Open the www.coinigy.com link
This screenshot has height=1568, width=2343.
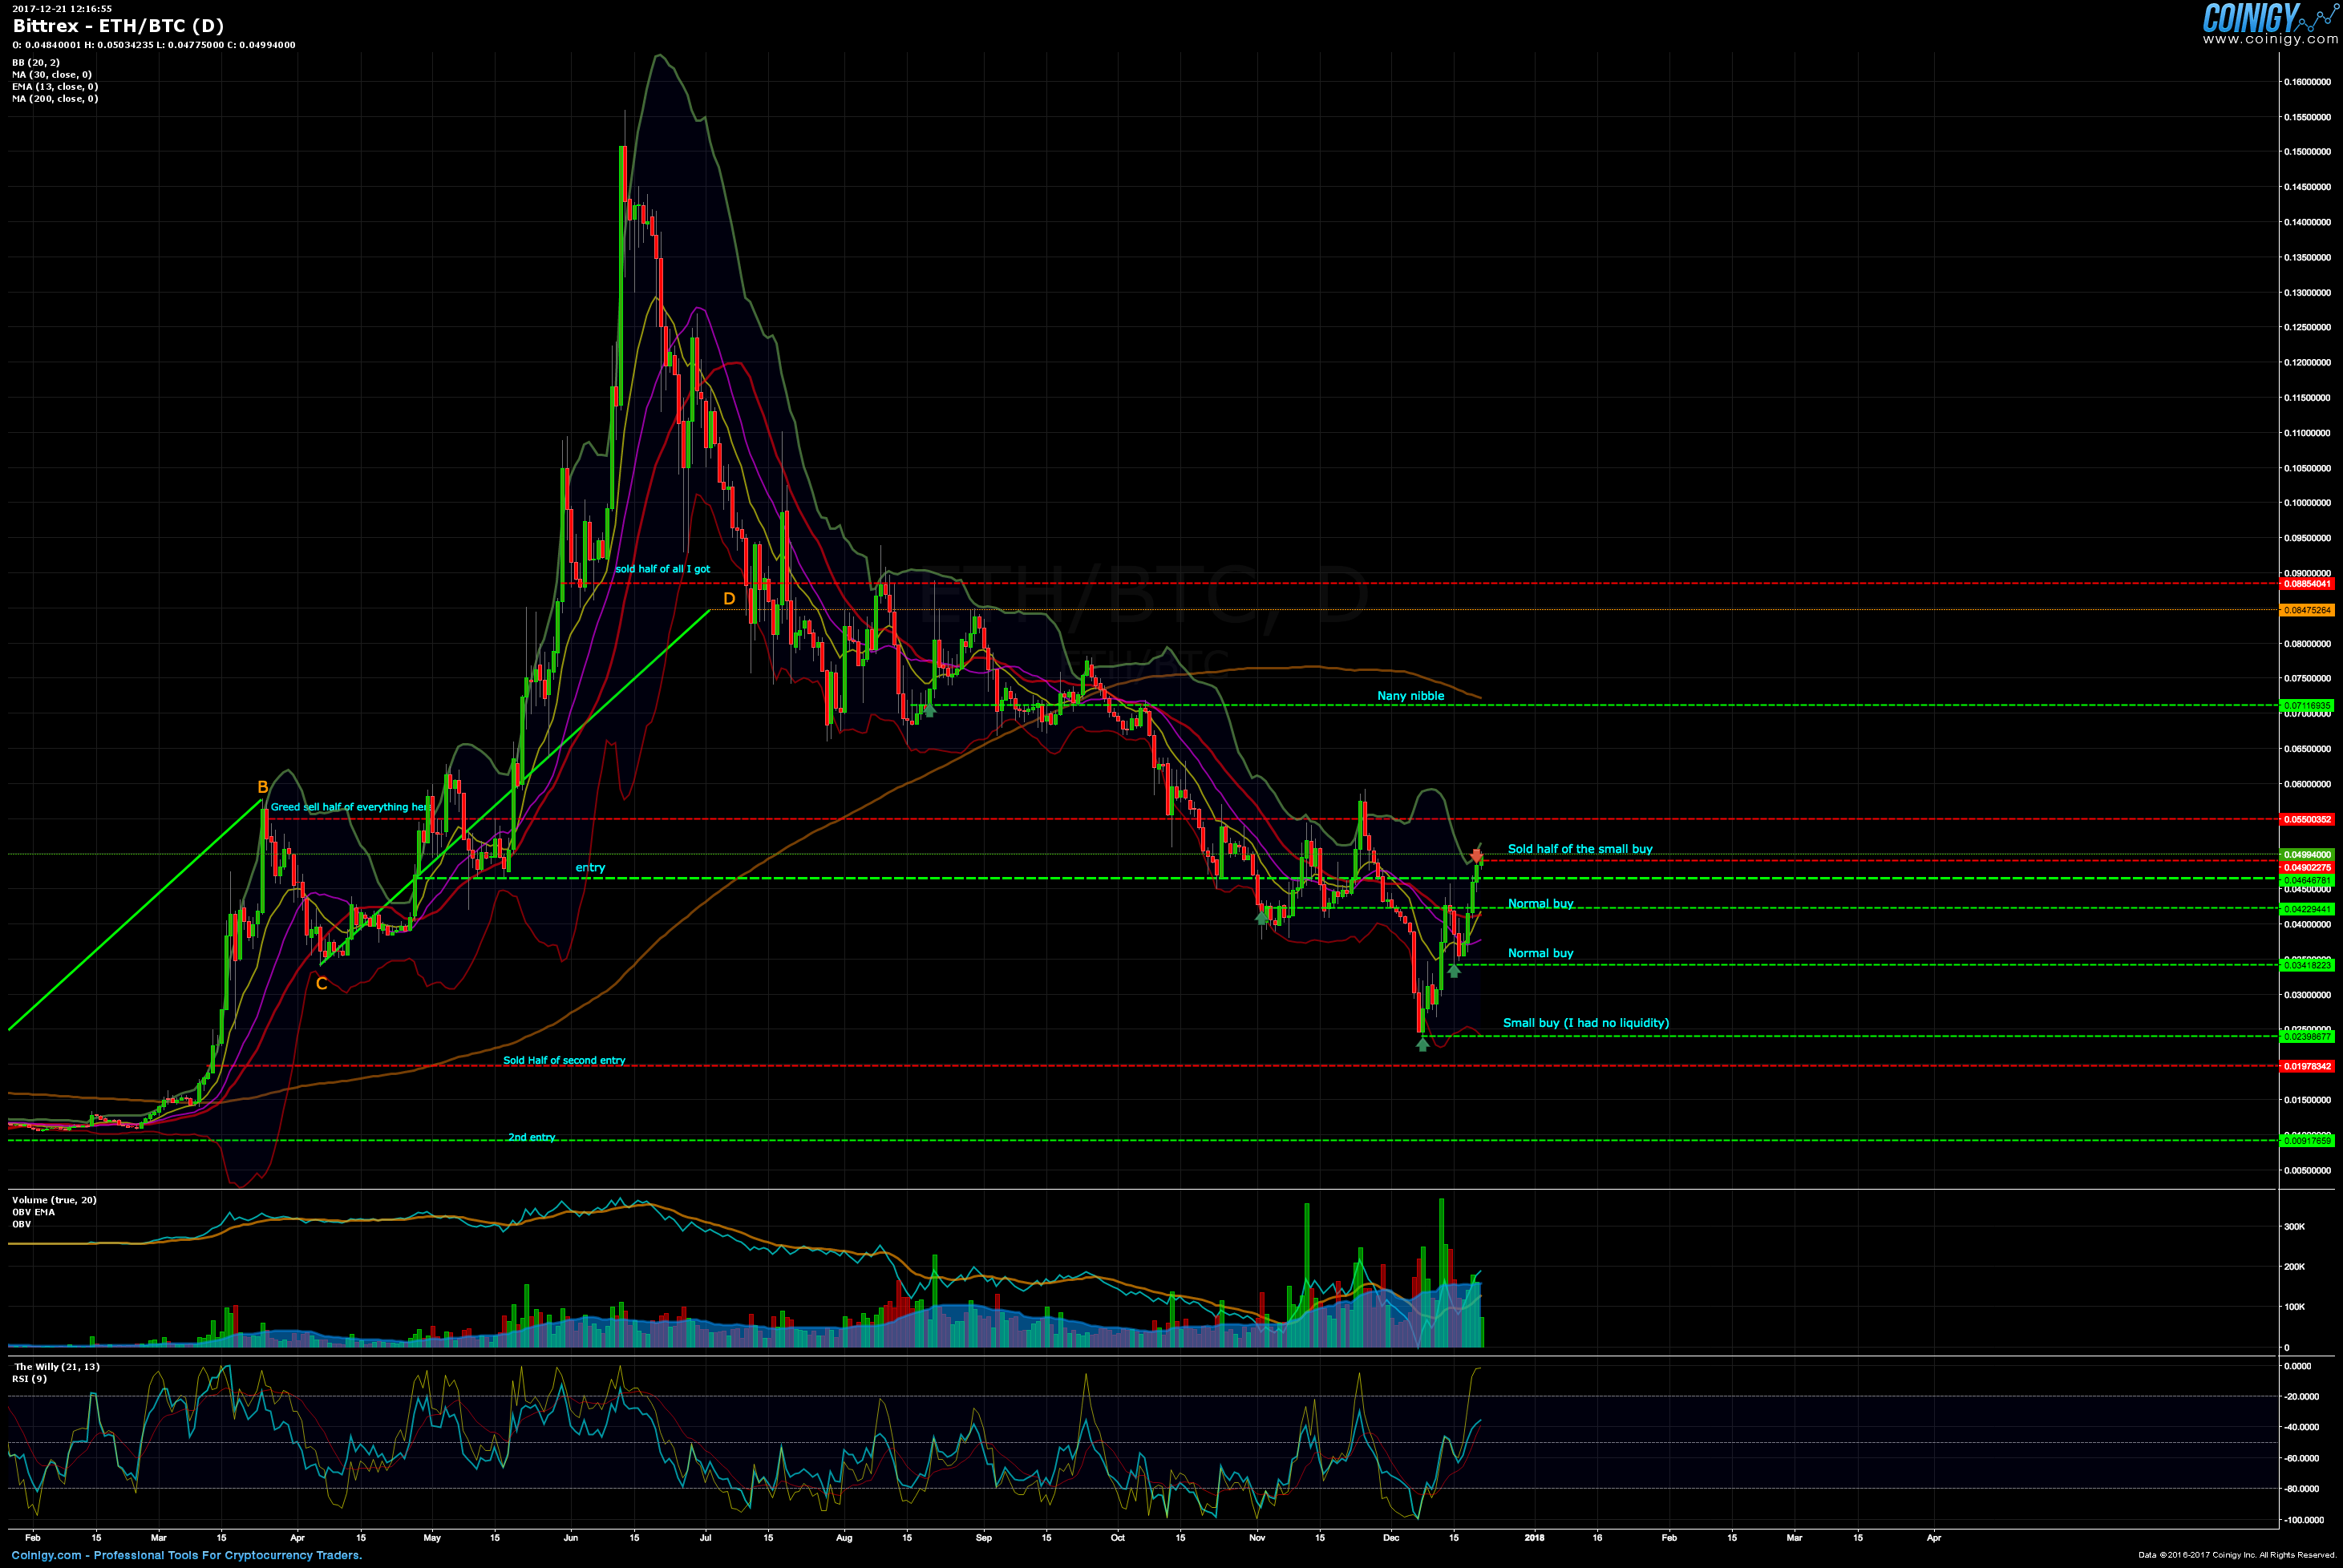click(x=2270, y=39)
